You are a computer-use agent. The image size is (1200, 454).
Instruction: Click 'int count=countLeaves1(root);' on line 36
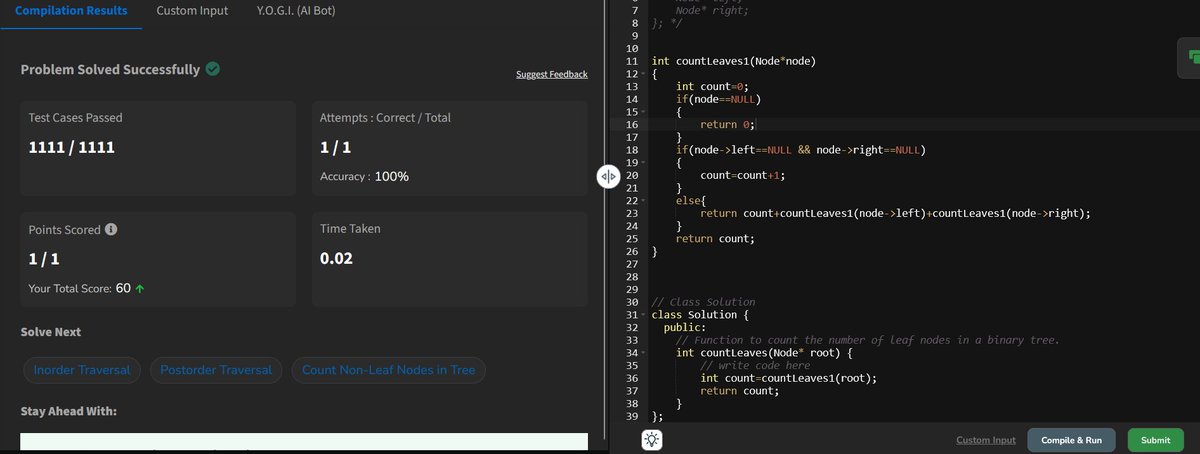click(788, 378)
